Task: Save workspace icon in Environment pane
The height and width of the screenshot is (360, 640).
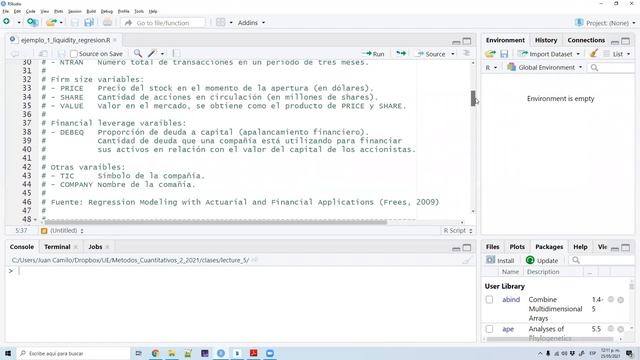Action: coord(504,54)
